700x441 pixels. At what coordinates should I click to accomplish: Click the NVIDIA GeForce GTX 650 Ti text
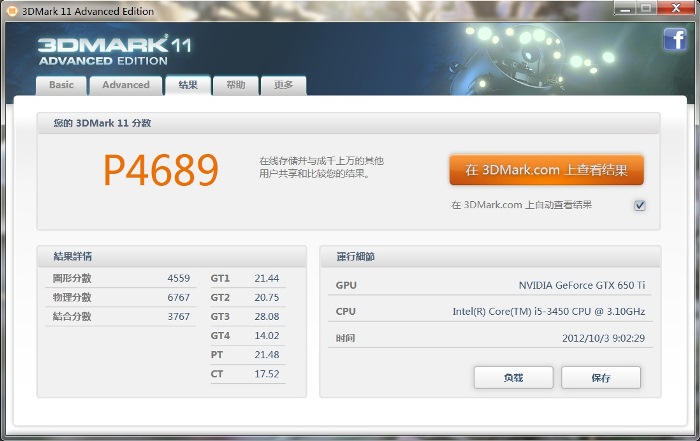pyautogui.click(x=582, y=285)
